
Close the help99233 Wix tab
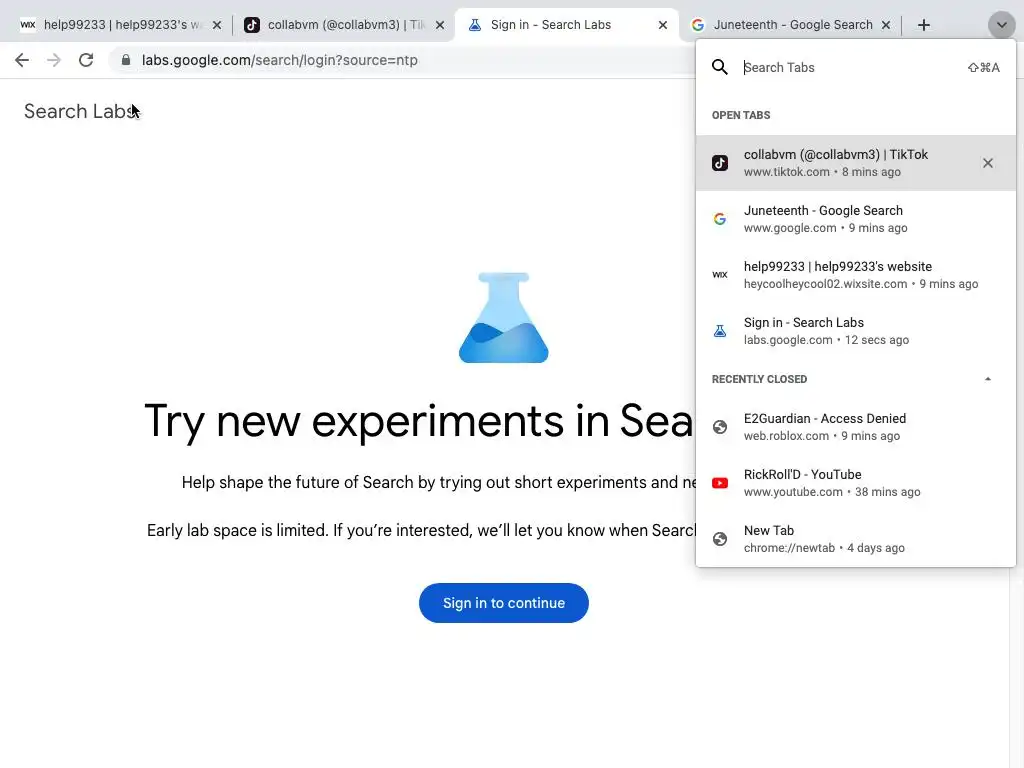[217, 25]
